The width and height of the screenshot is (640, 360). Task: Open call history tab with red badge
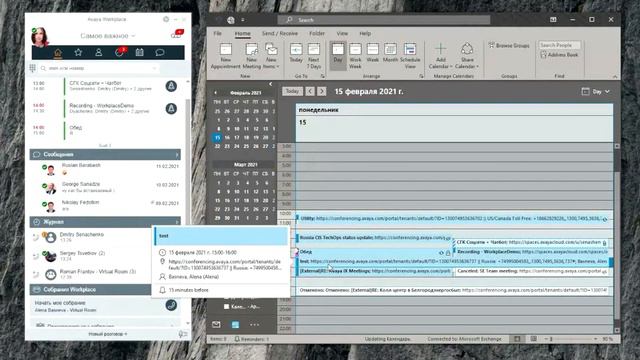[x=120, y=52]
